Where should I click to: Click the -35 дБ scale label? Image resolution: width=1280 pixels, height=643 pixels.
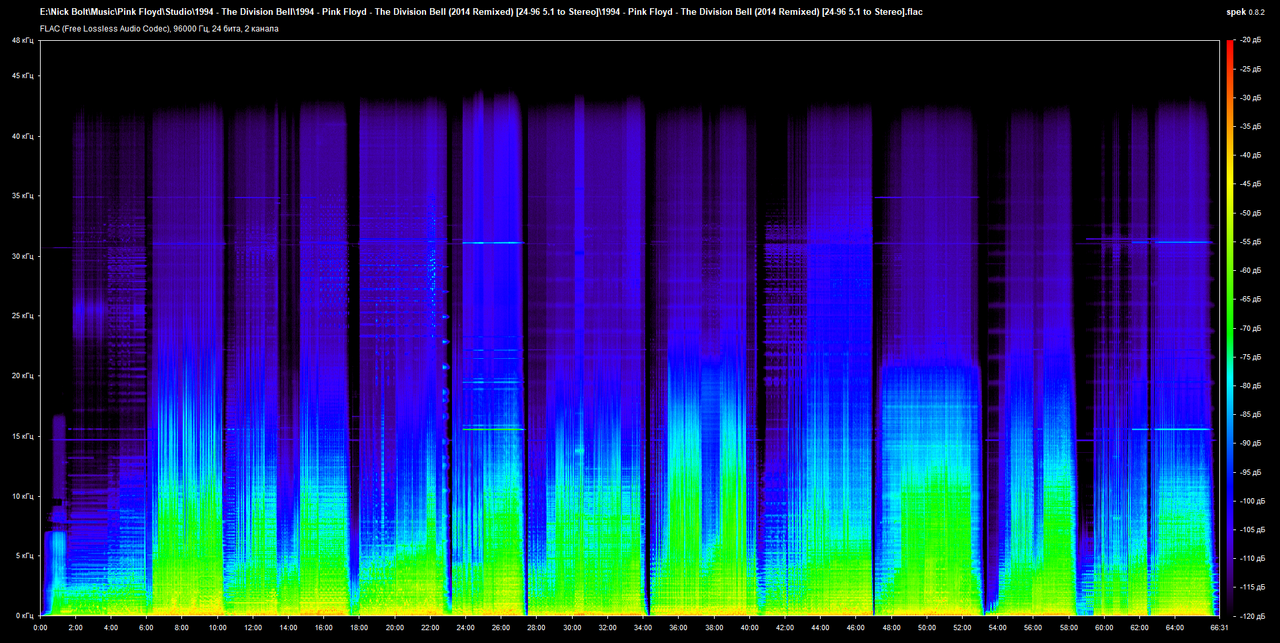[x=1249, y=127]
